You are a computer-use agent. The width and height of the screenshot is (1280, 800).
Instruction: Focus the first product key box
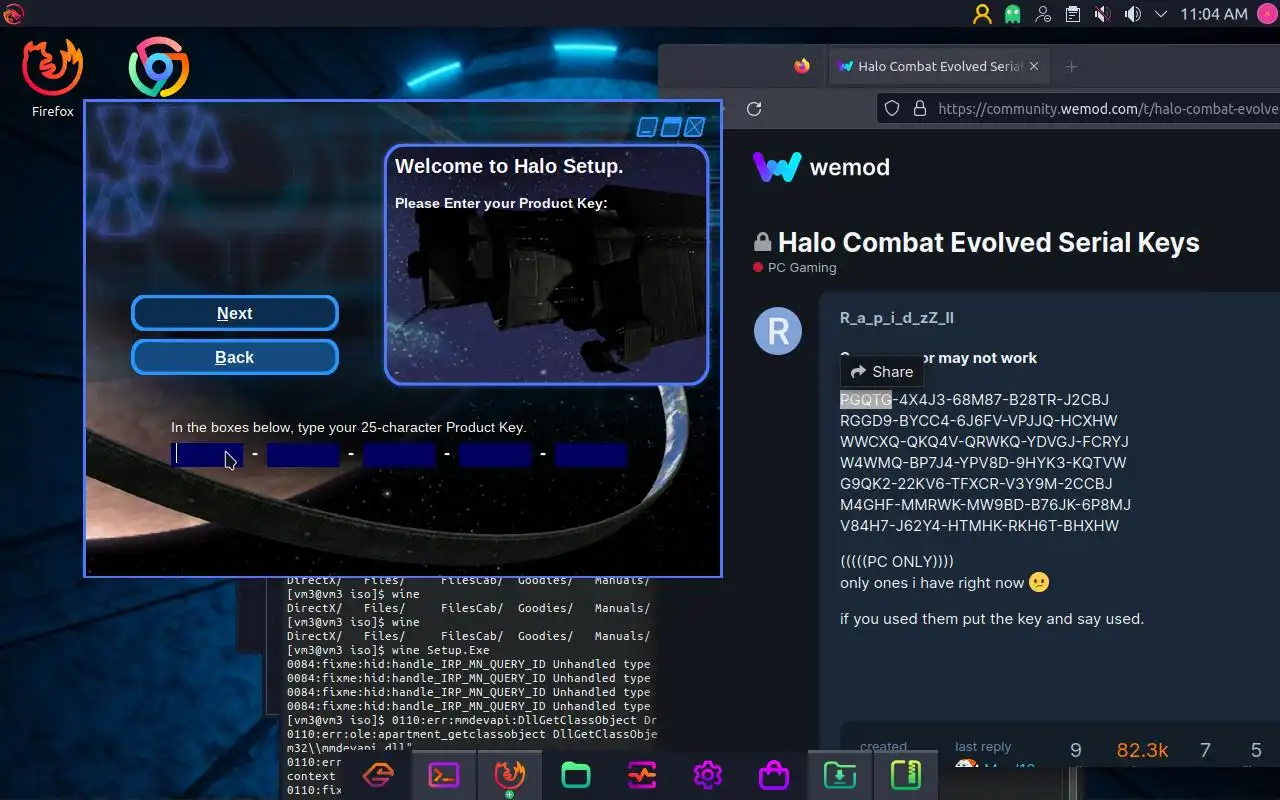coord(207,455)
